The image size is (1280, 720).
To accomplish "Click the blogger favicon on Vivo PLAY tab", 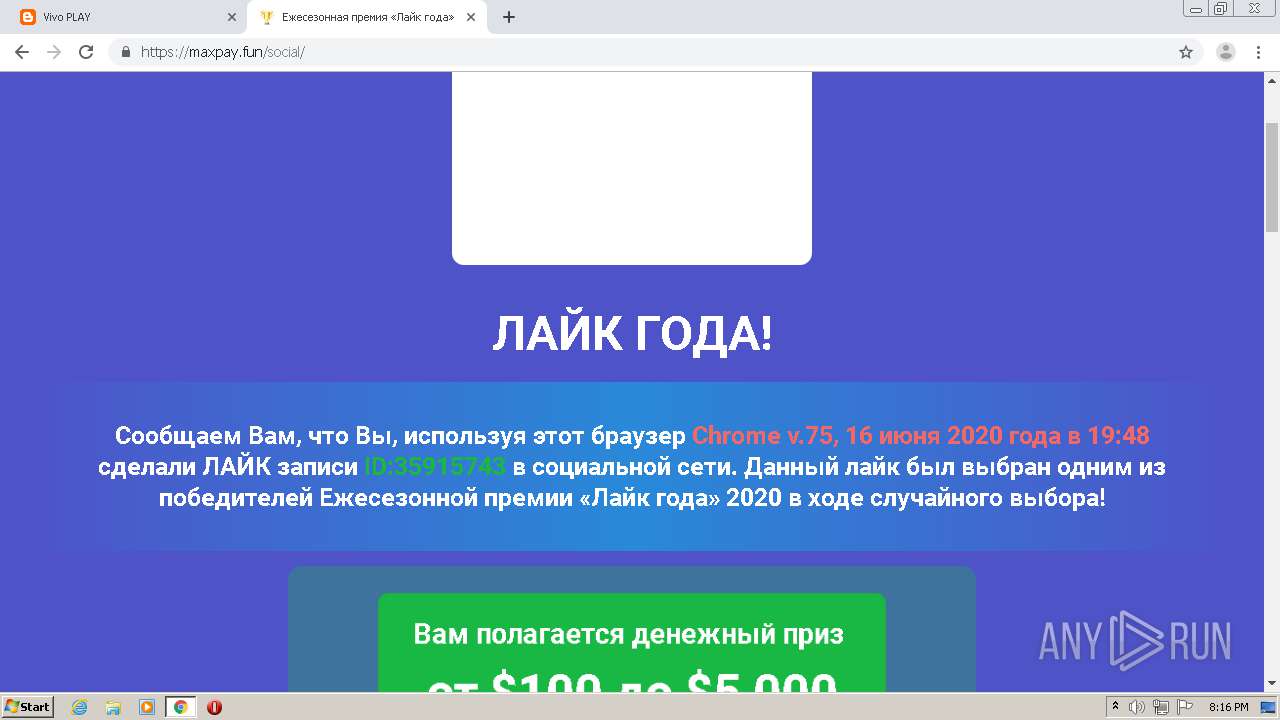I will [28, 17].
